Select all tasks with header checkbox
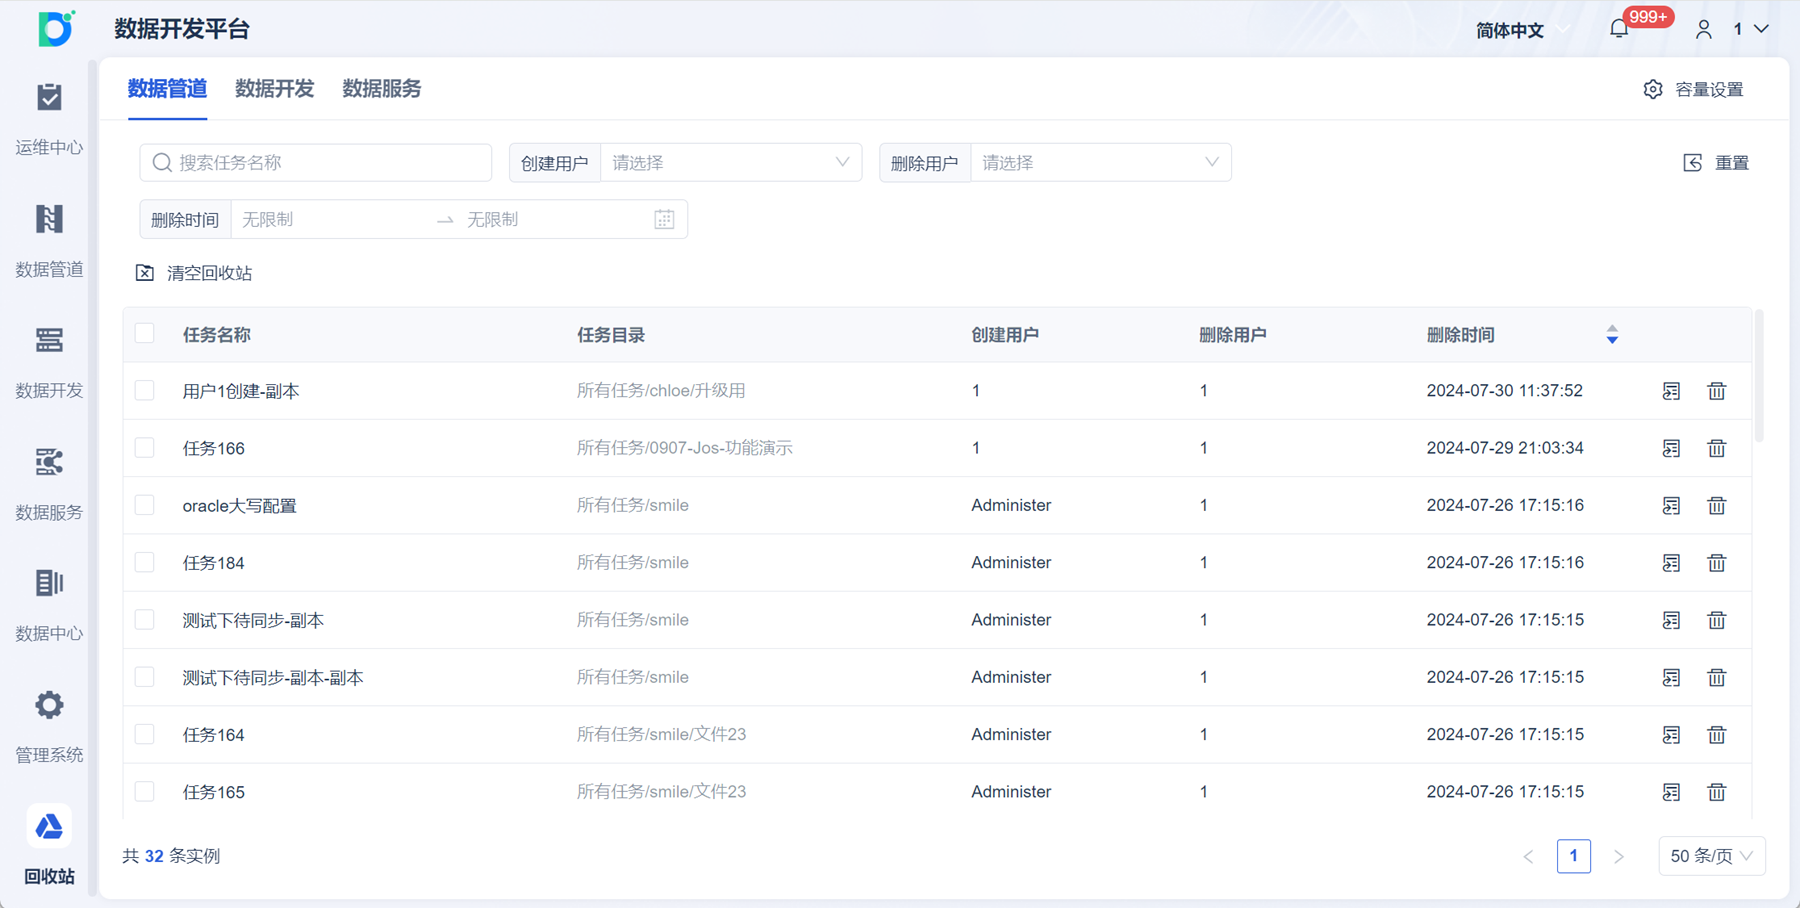Viewport: 1800px width, 908px height. tap(145, 334)
